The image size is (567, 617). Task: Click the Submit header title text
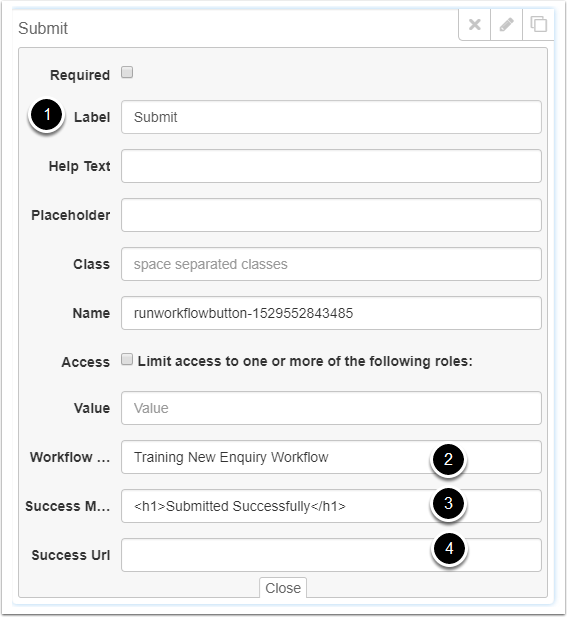(43, 28)
